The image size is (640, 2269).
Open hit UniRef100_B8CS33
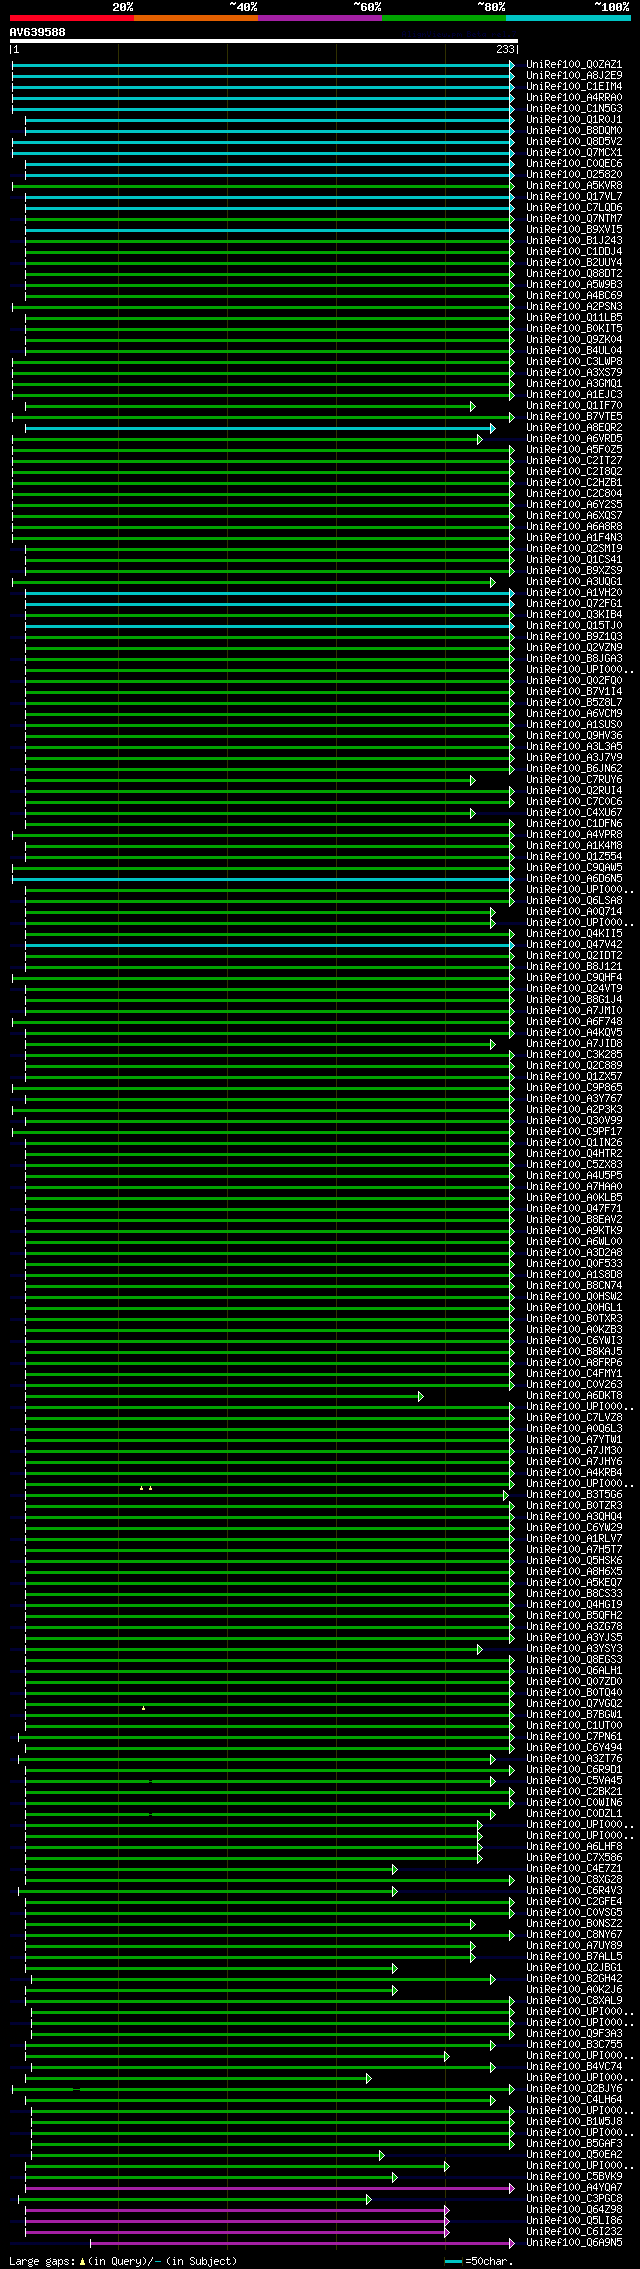(x=574, y=1593)
